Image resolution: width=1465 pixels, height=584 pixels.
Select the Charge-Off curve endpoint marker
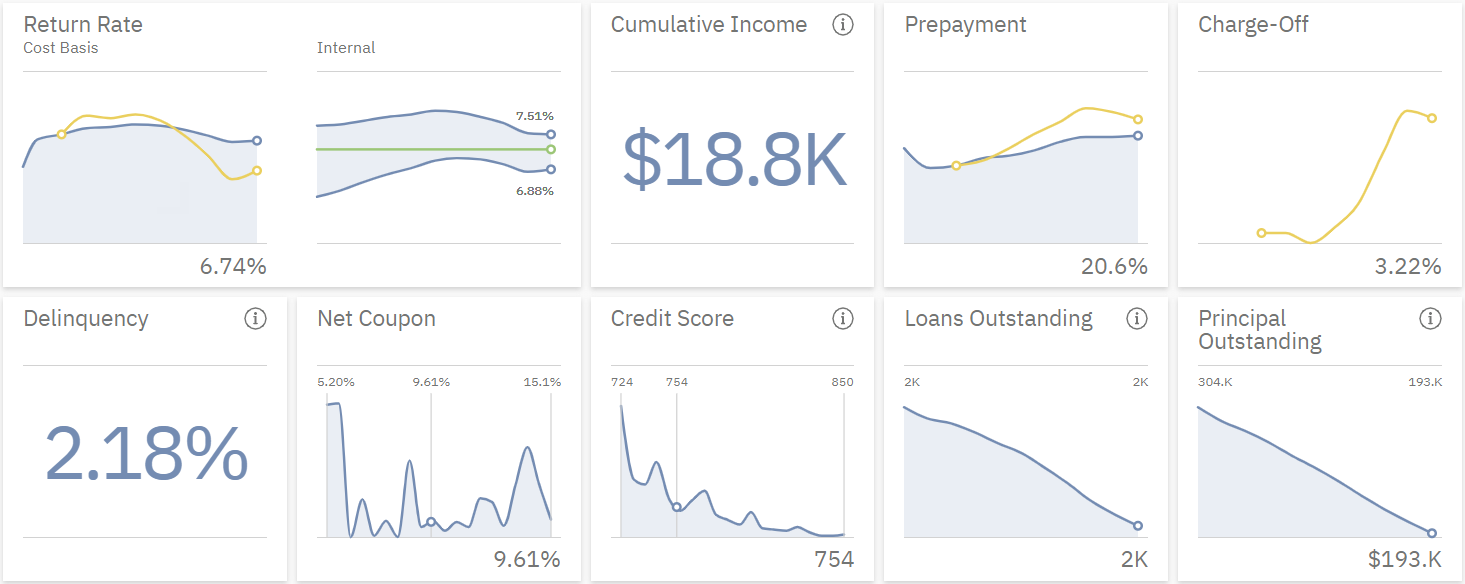pyautogui.click(x=1431, y=117)
